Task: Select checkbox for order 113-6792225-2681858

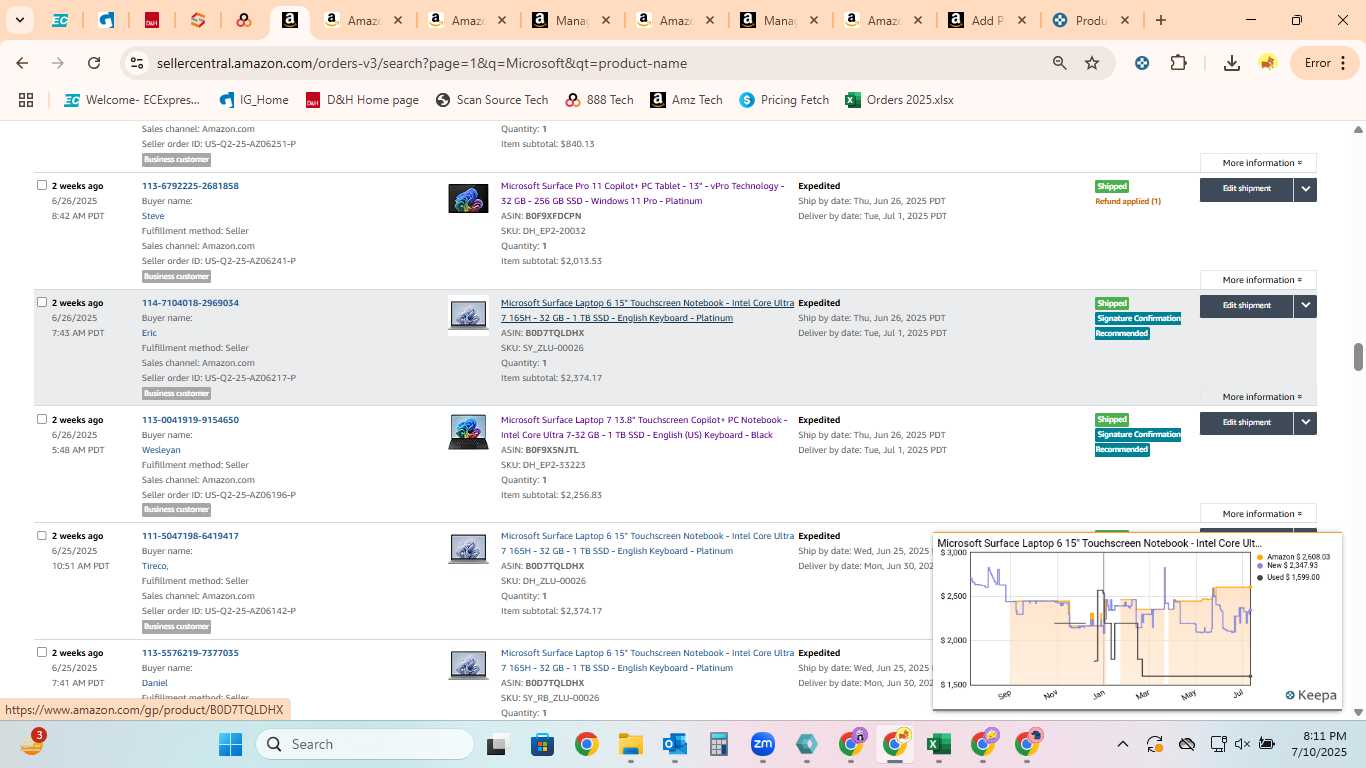Action: (x=42, y=185)
